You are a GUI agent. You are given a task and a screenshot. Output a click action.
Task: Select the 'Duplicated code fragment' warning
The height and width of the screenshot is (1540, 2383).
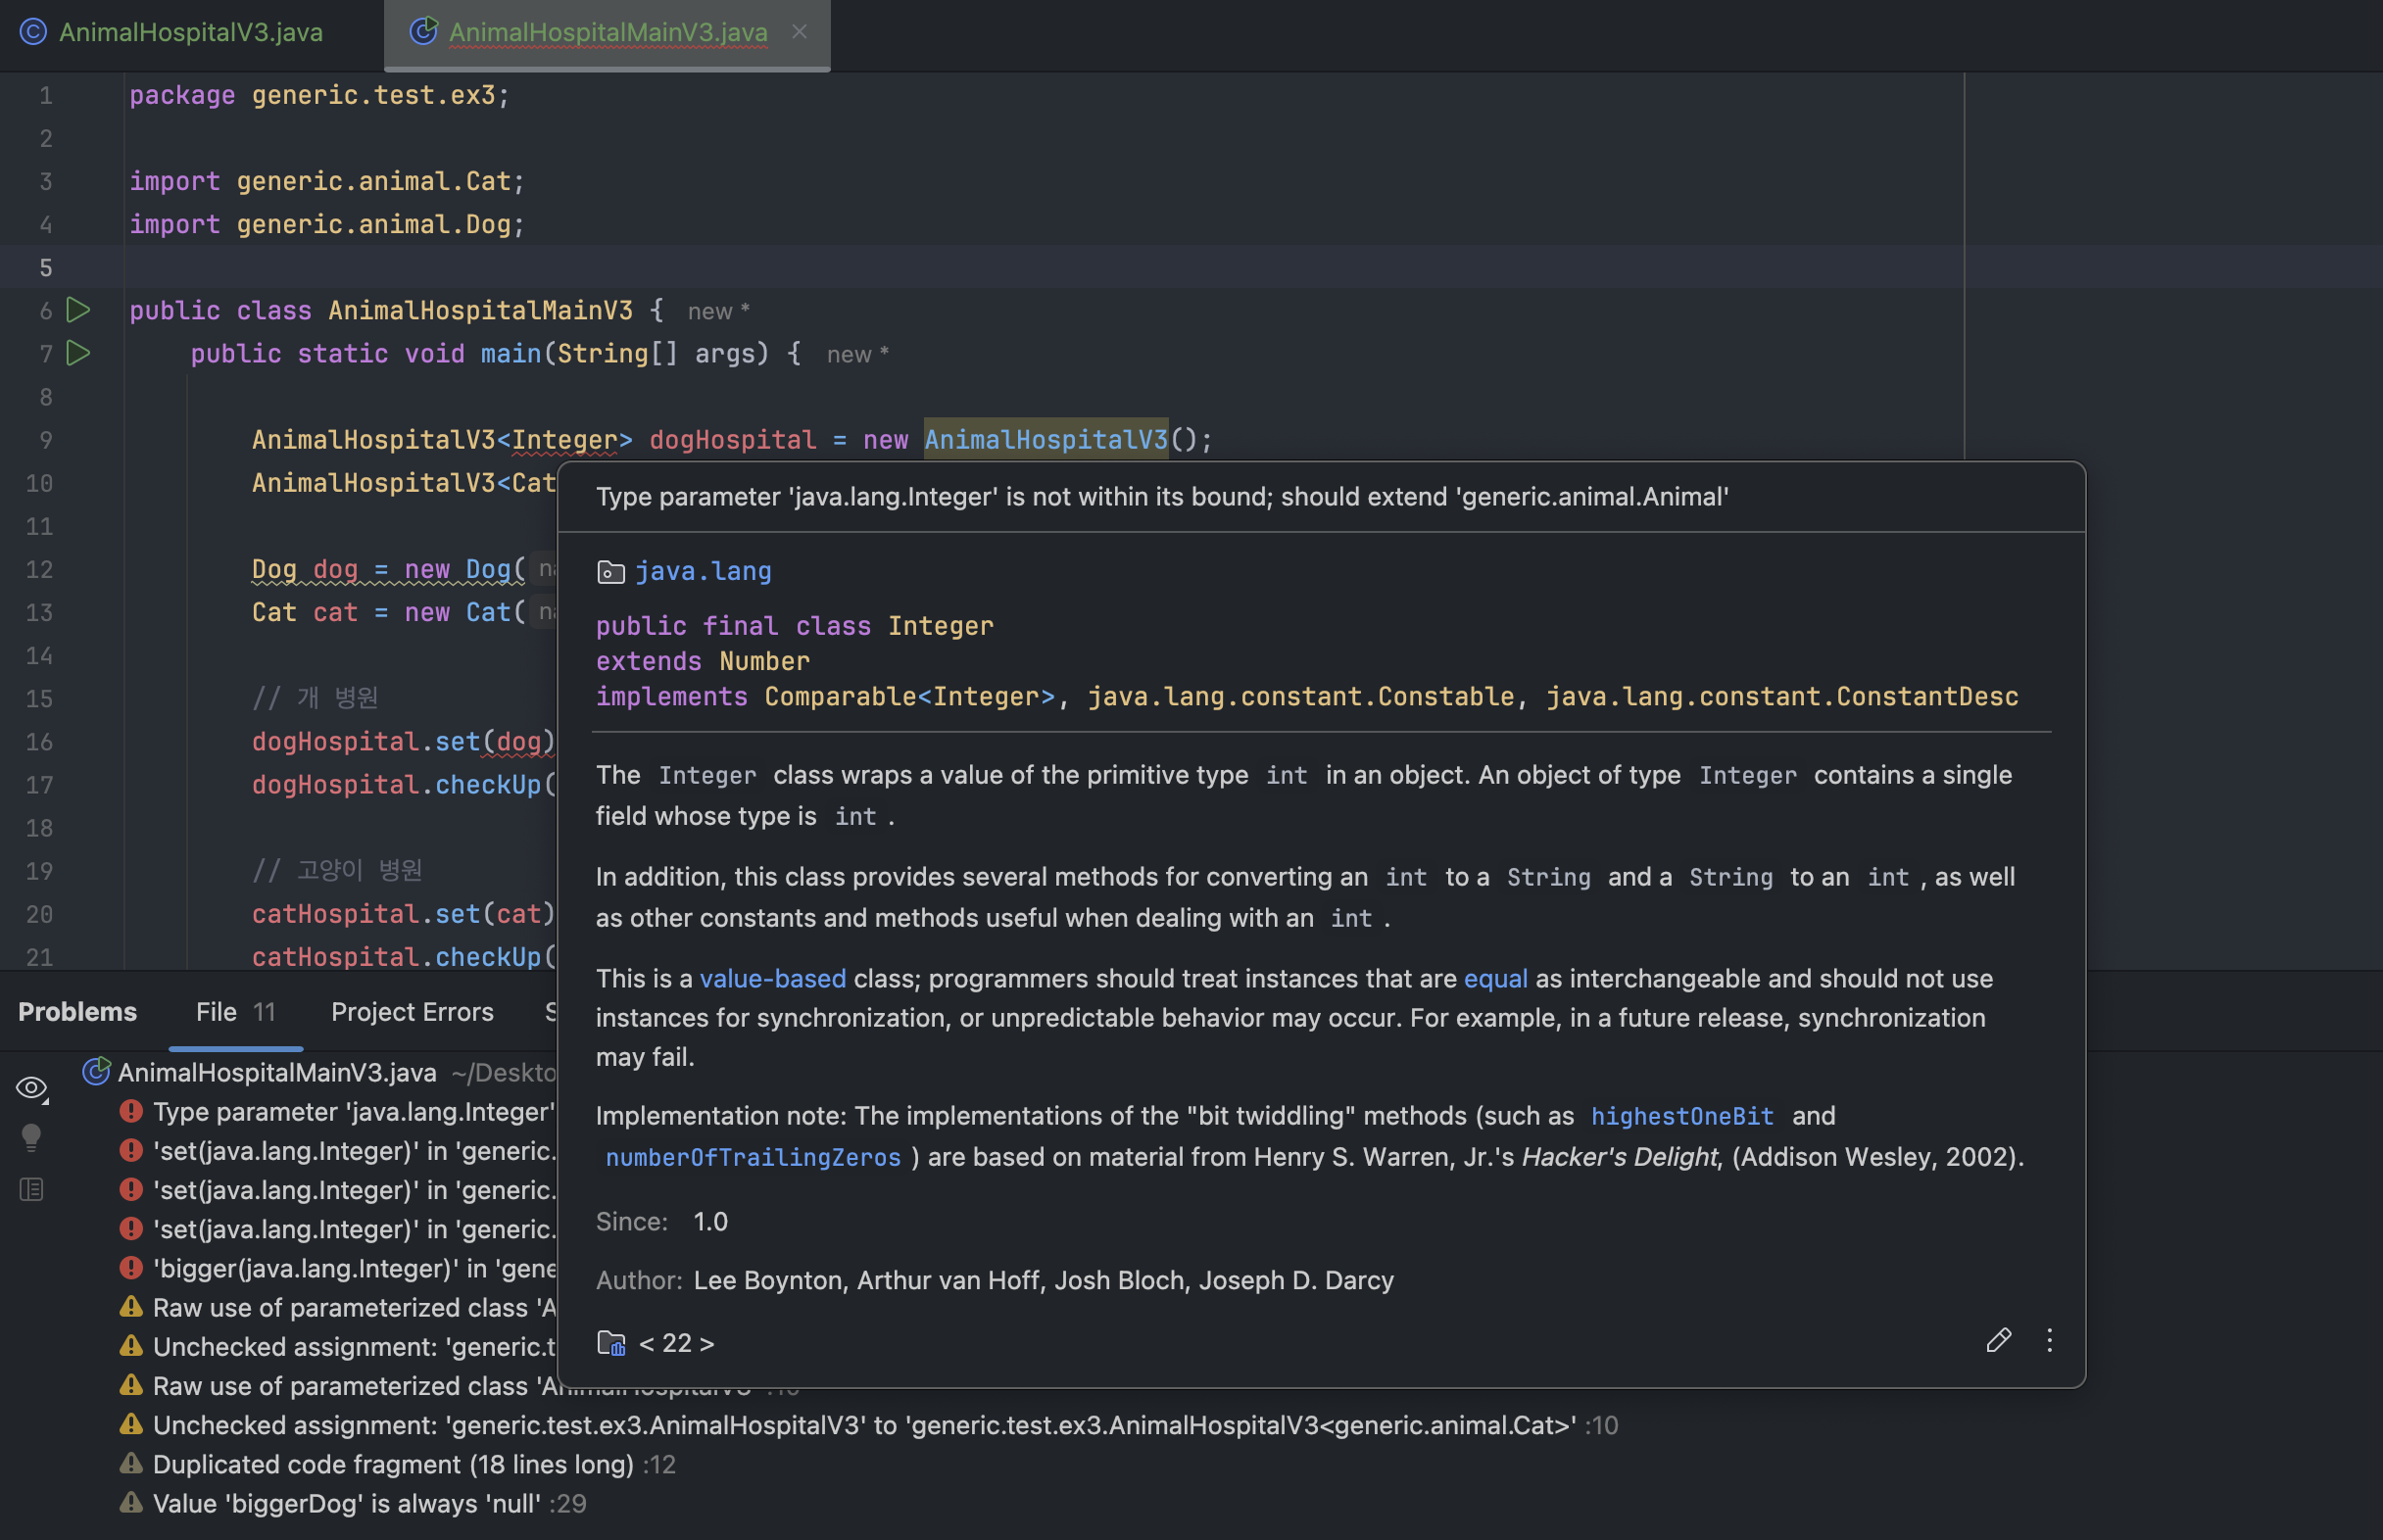tap(393, 1464)
